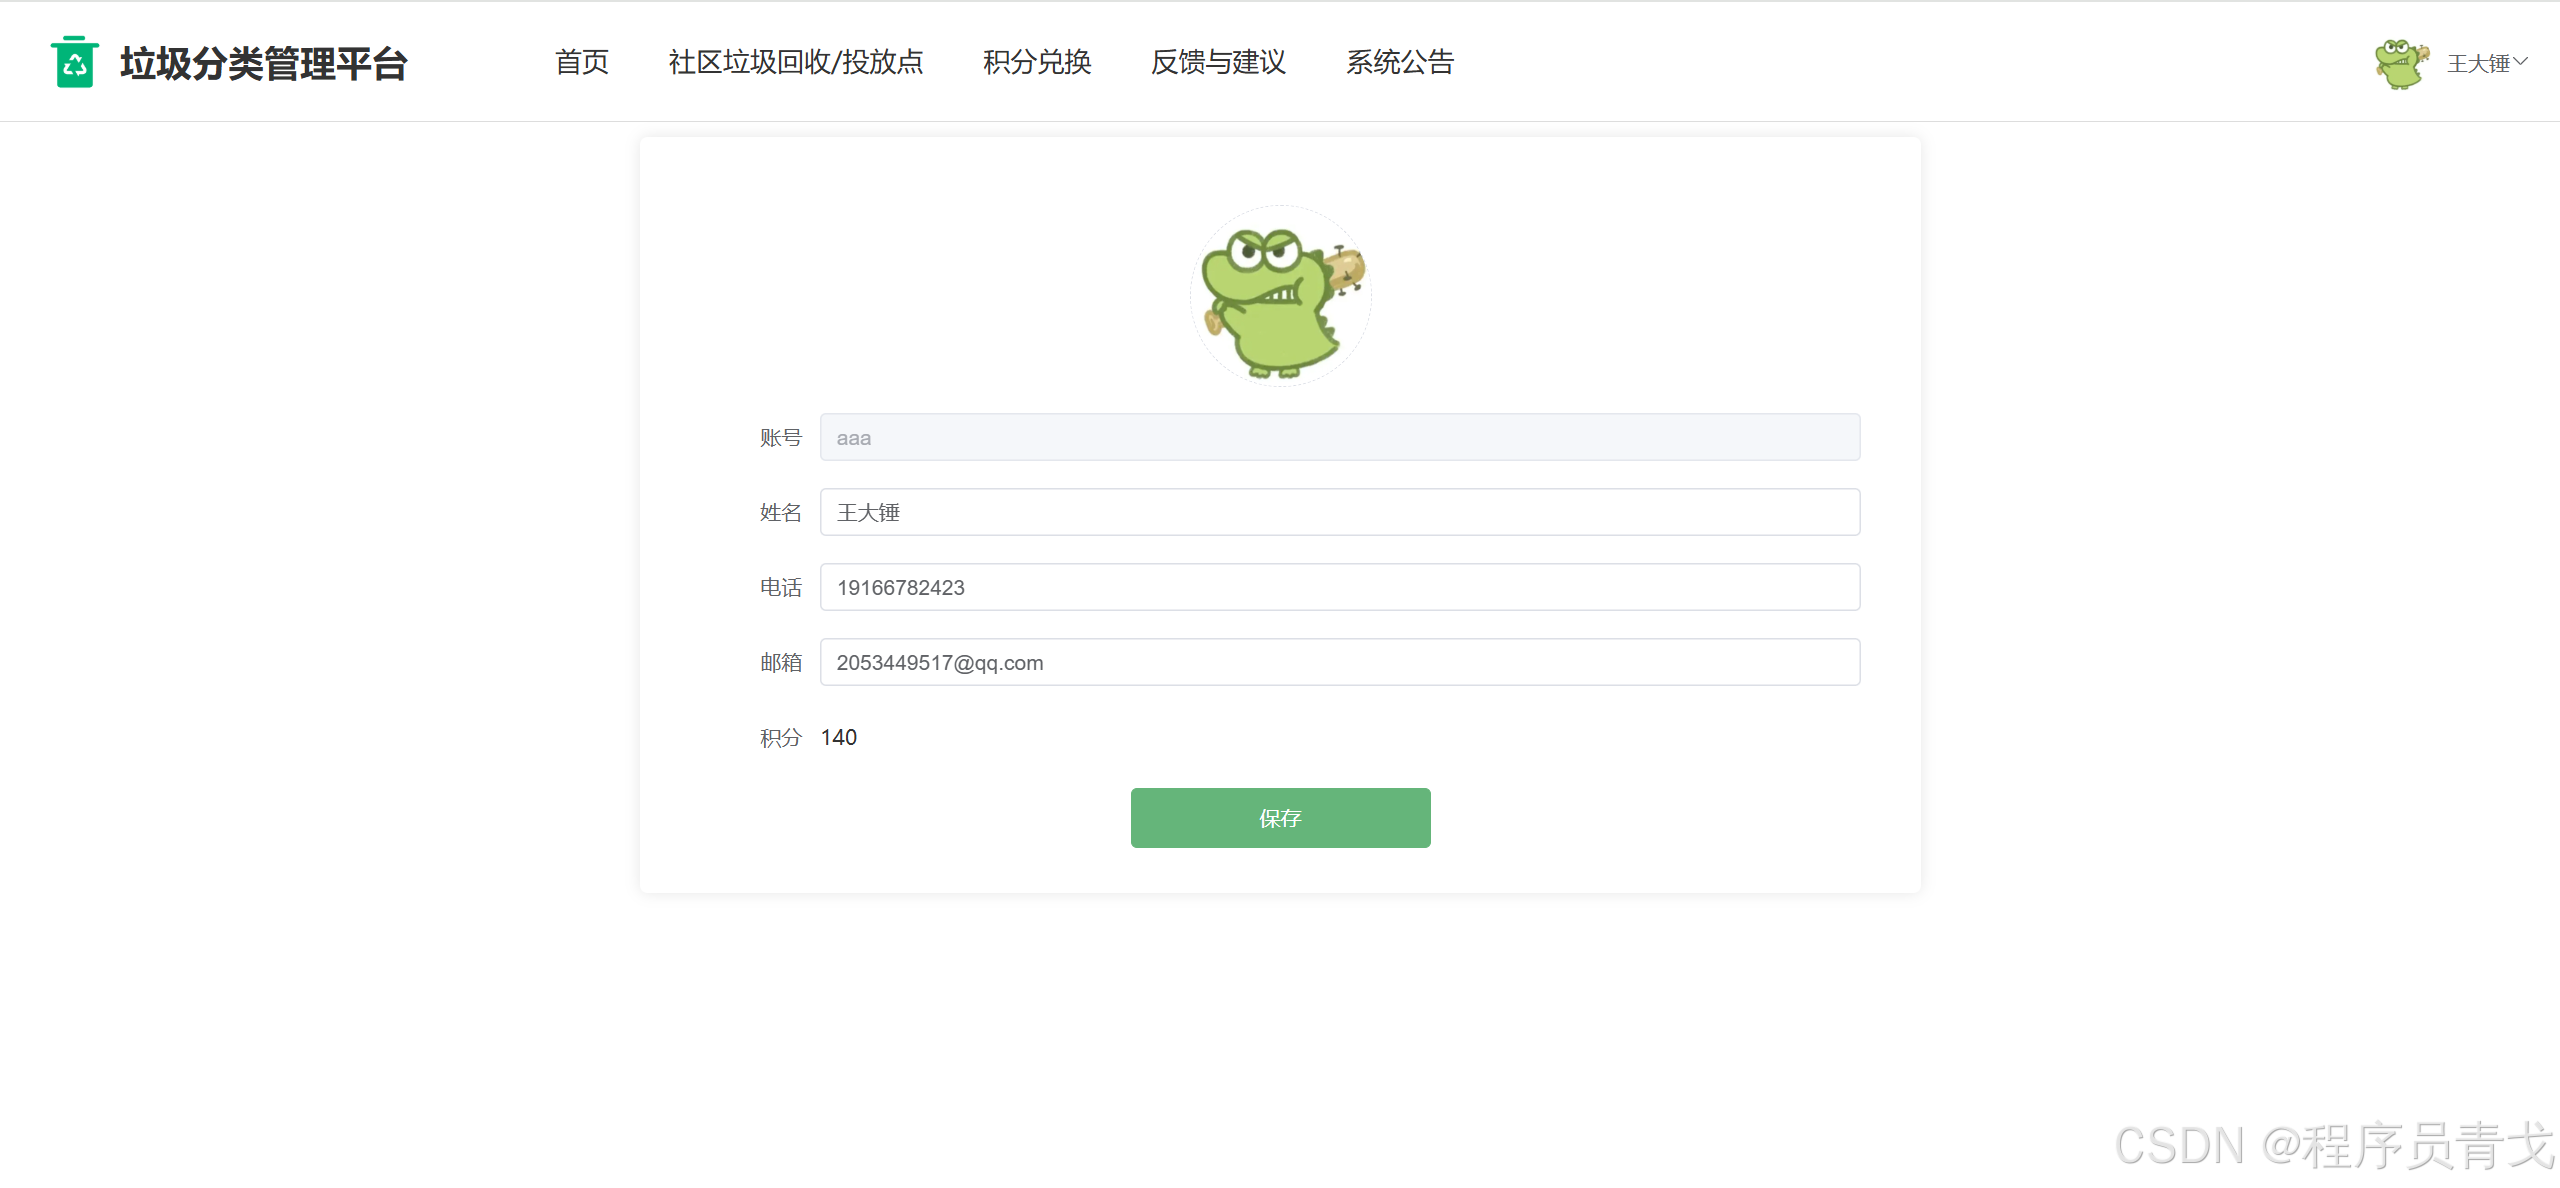Click the 电话 form label
The height and width of the screenshot is (1188, 2560).
pos(780,587)
